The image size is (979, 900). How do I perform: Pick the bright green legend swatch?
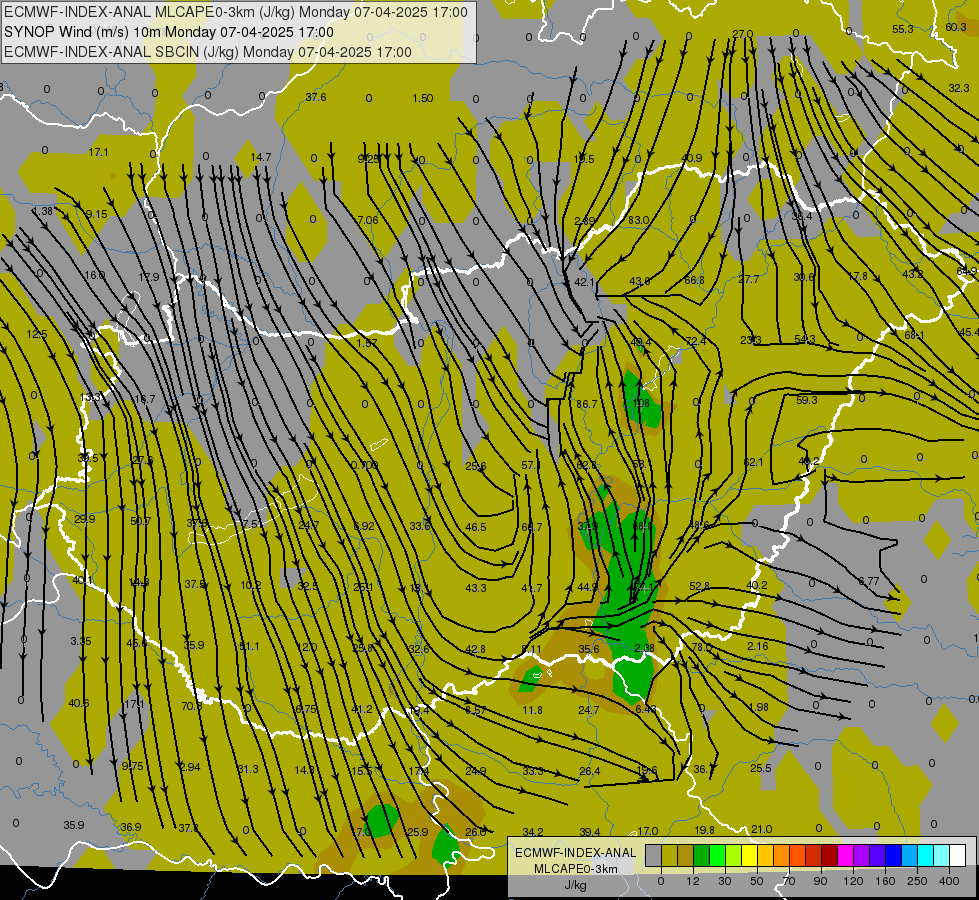(x=717, y=855)
